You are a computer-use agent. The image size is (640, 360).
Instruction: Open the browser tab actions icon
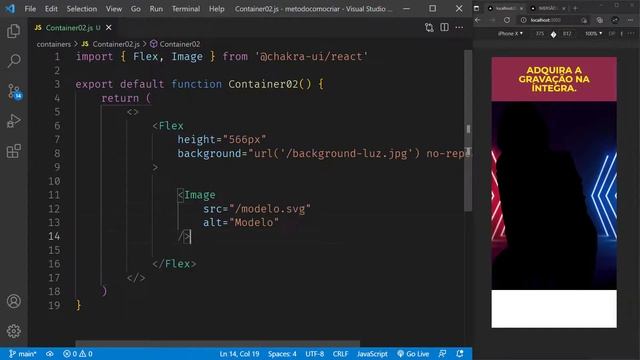click(x=476, y=8)
